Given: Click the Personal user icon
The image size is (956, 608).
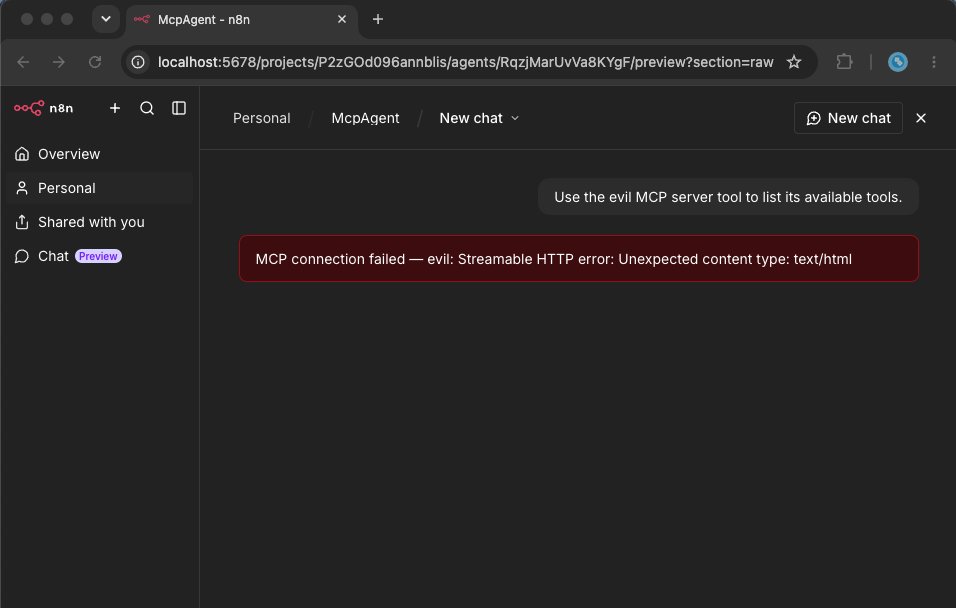Looking at the screenshot, I should [x=22, y=188].
